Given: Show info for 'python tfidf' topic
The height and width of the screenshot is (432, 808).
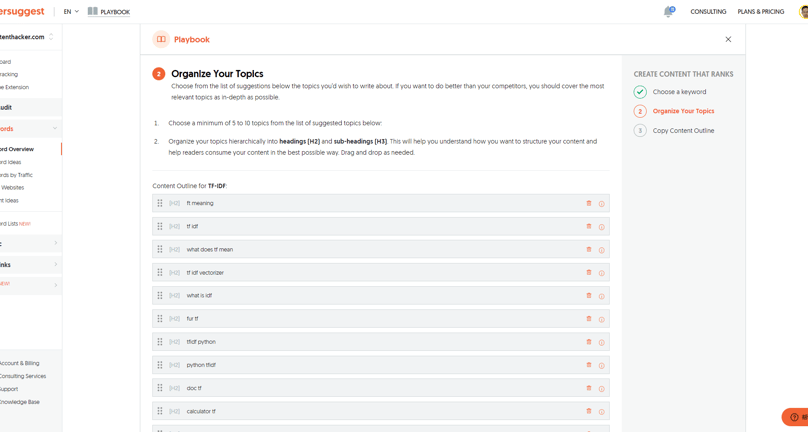Looking at the screenshot, I should click(601, 365).
